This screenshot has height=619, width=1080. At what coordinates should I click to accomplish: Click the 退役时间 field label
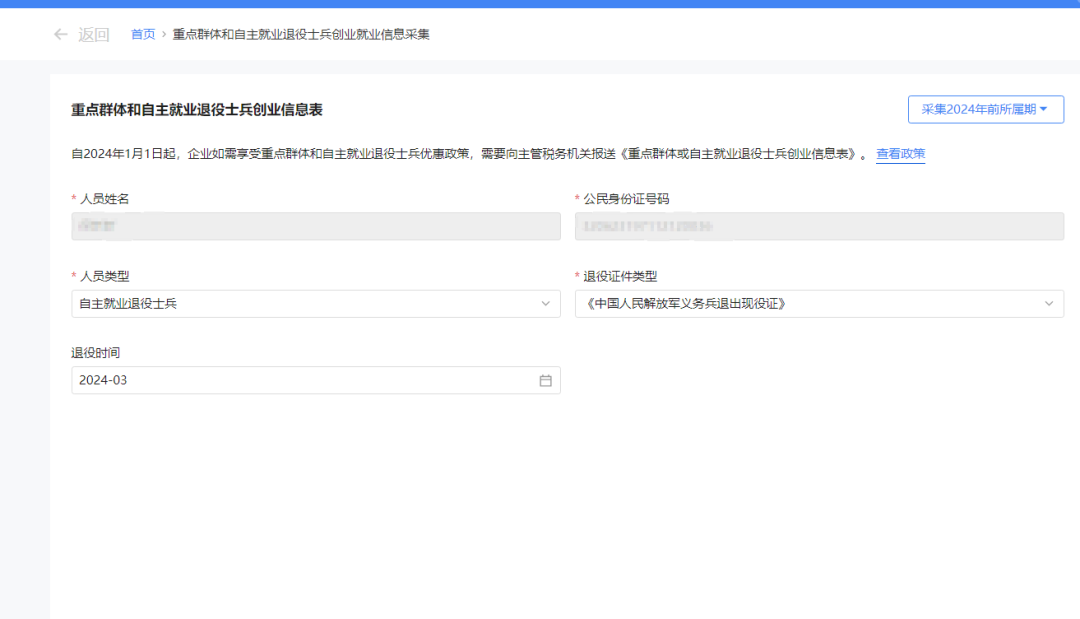click(96, 353)
